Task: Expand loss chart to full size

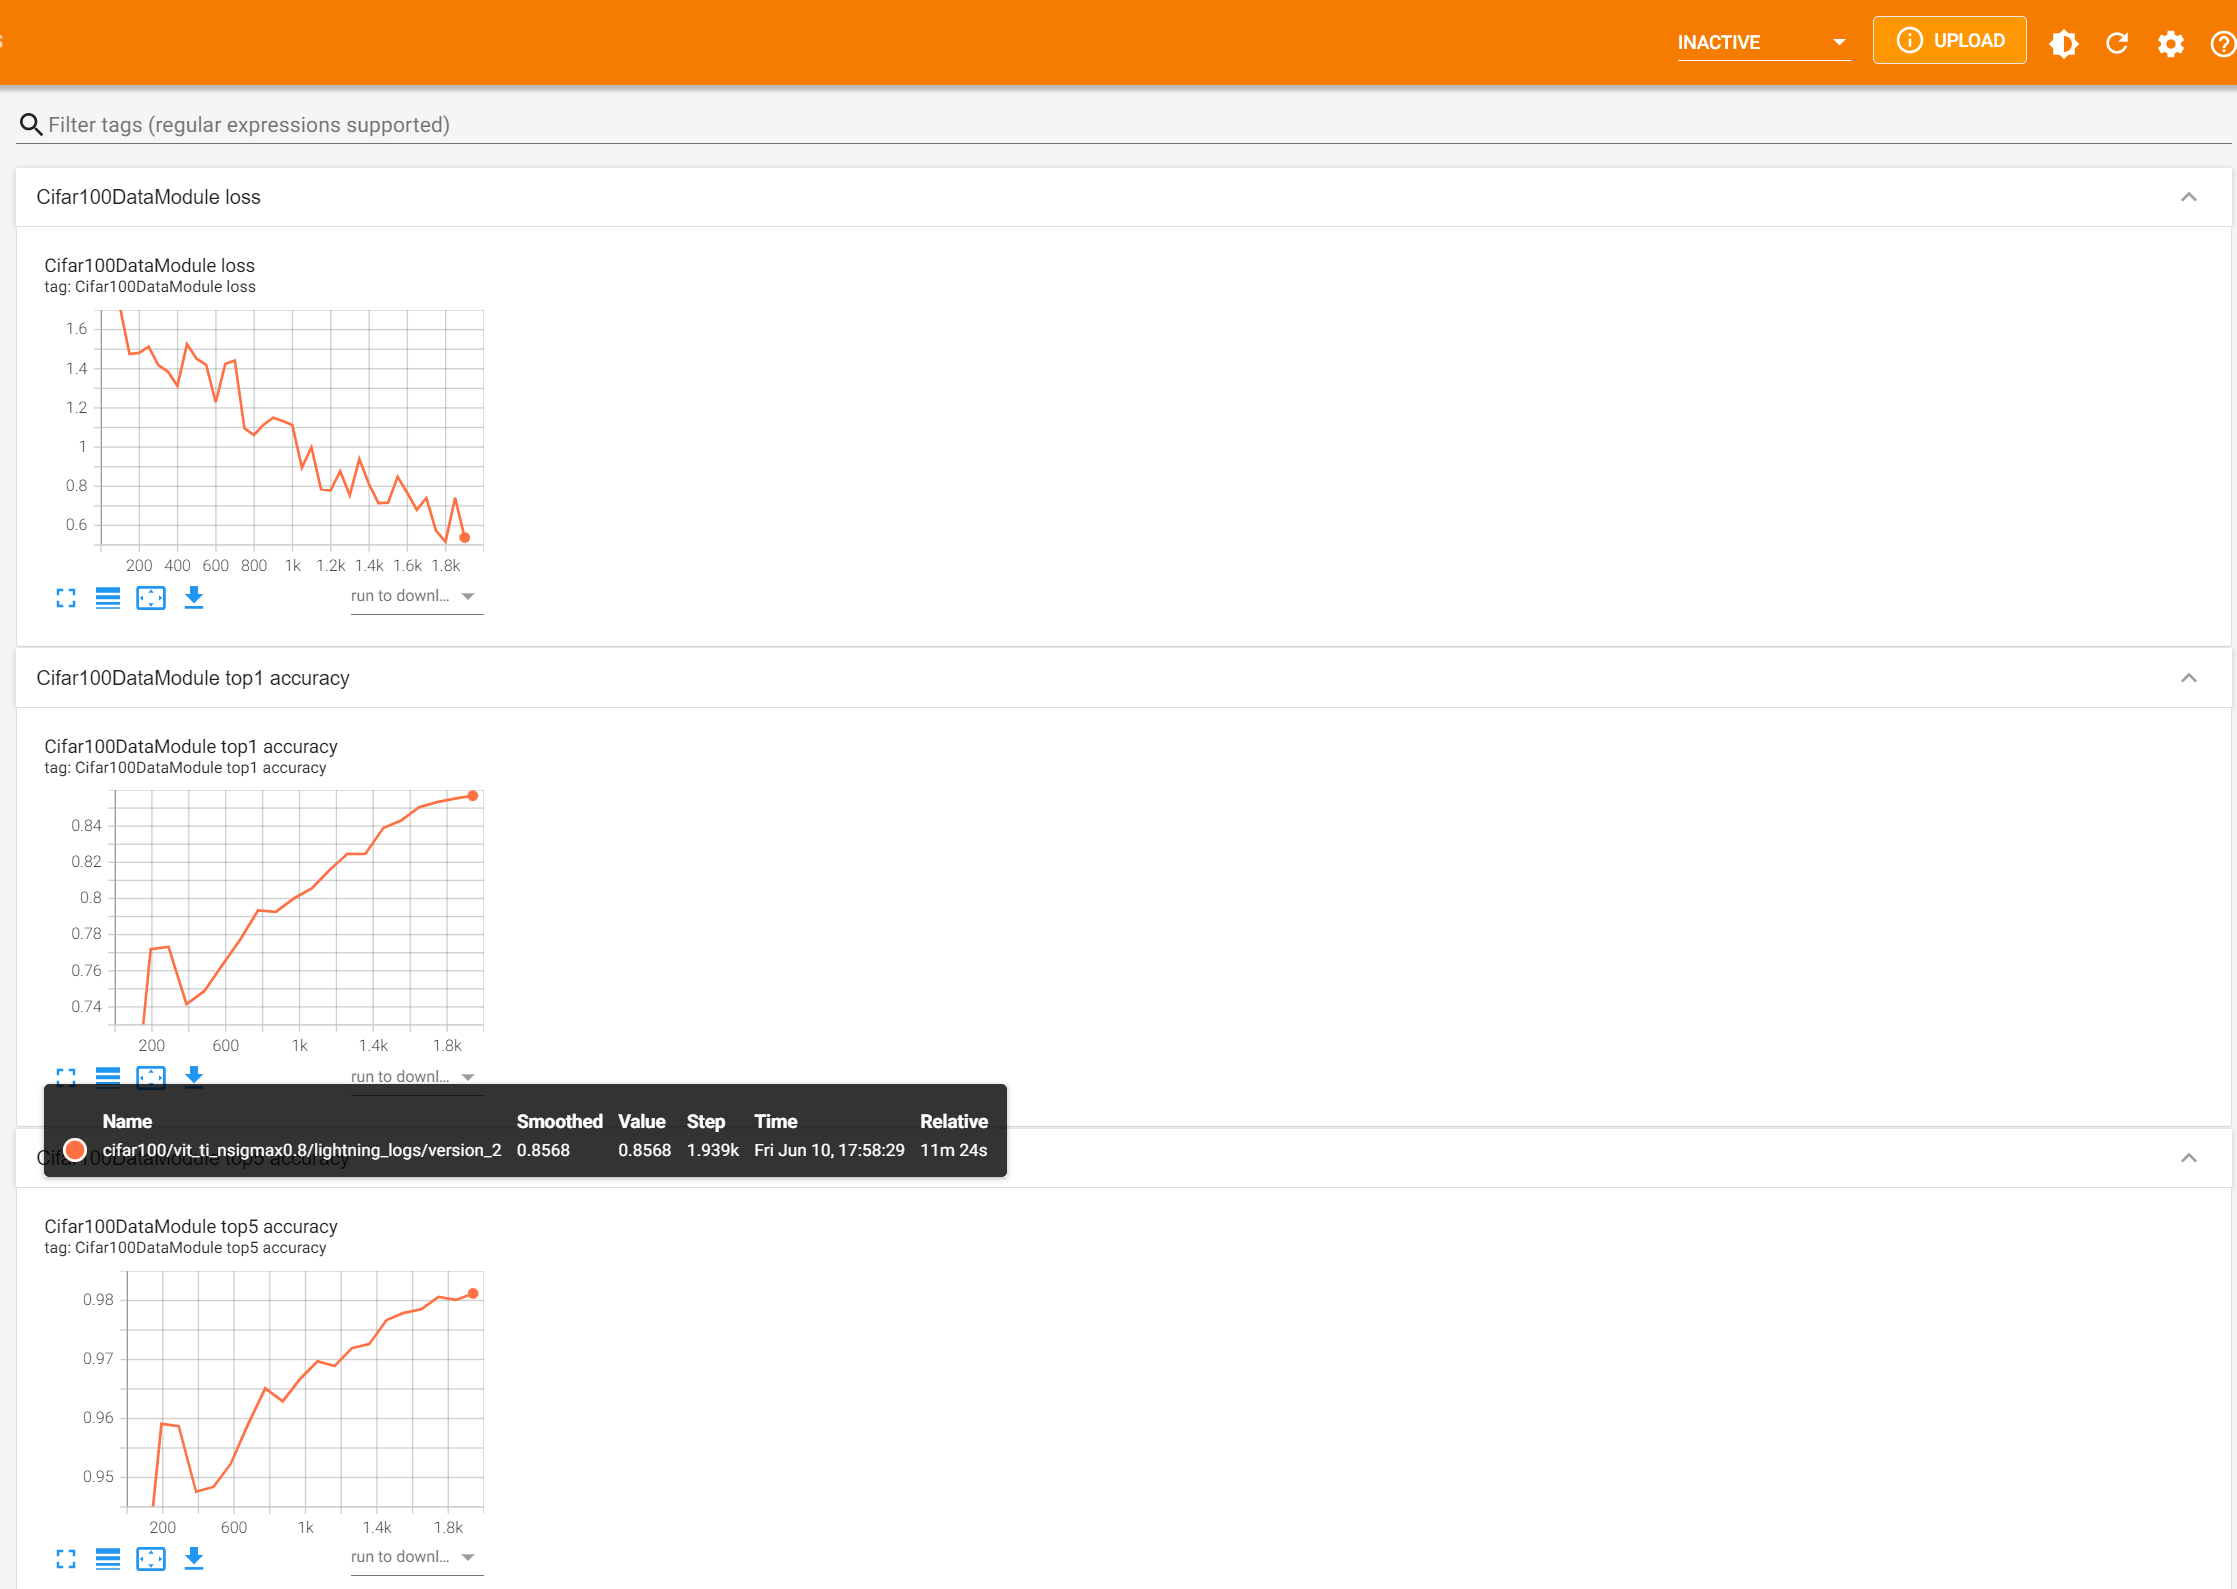Action: tap(66, 598)
